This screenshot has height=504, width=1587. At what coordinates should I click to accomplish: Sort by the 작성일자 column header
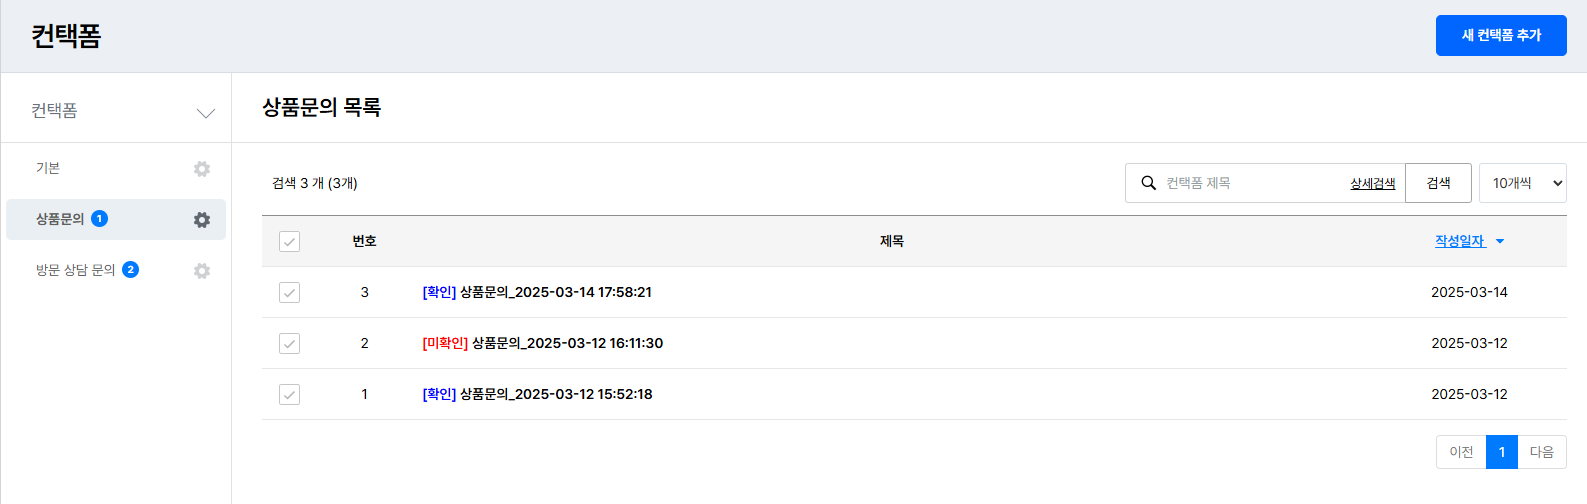click(x=1459, y=241)
